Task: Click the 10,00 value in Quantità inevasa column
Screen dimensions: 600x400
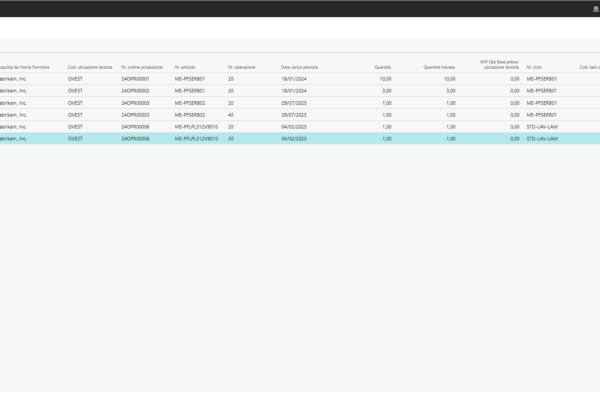Action: [x=449, y=78]
